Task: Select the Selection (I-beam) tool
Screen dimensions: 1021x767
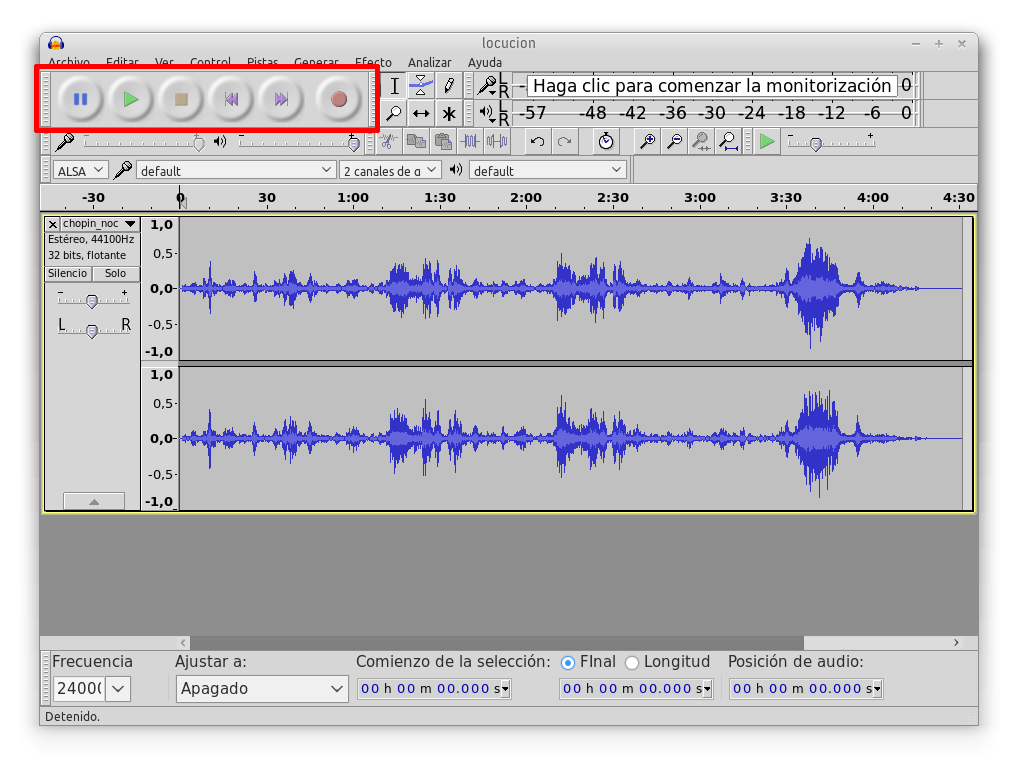Action: pos(395,85)
